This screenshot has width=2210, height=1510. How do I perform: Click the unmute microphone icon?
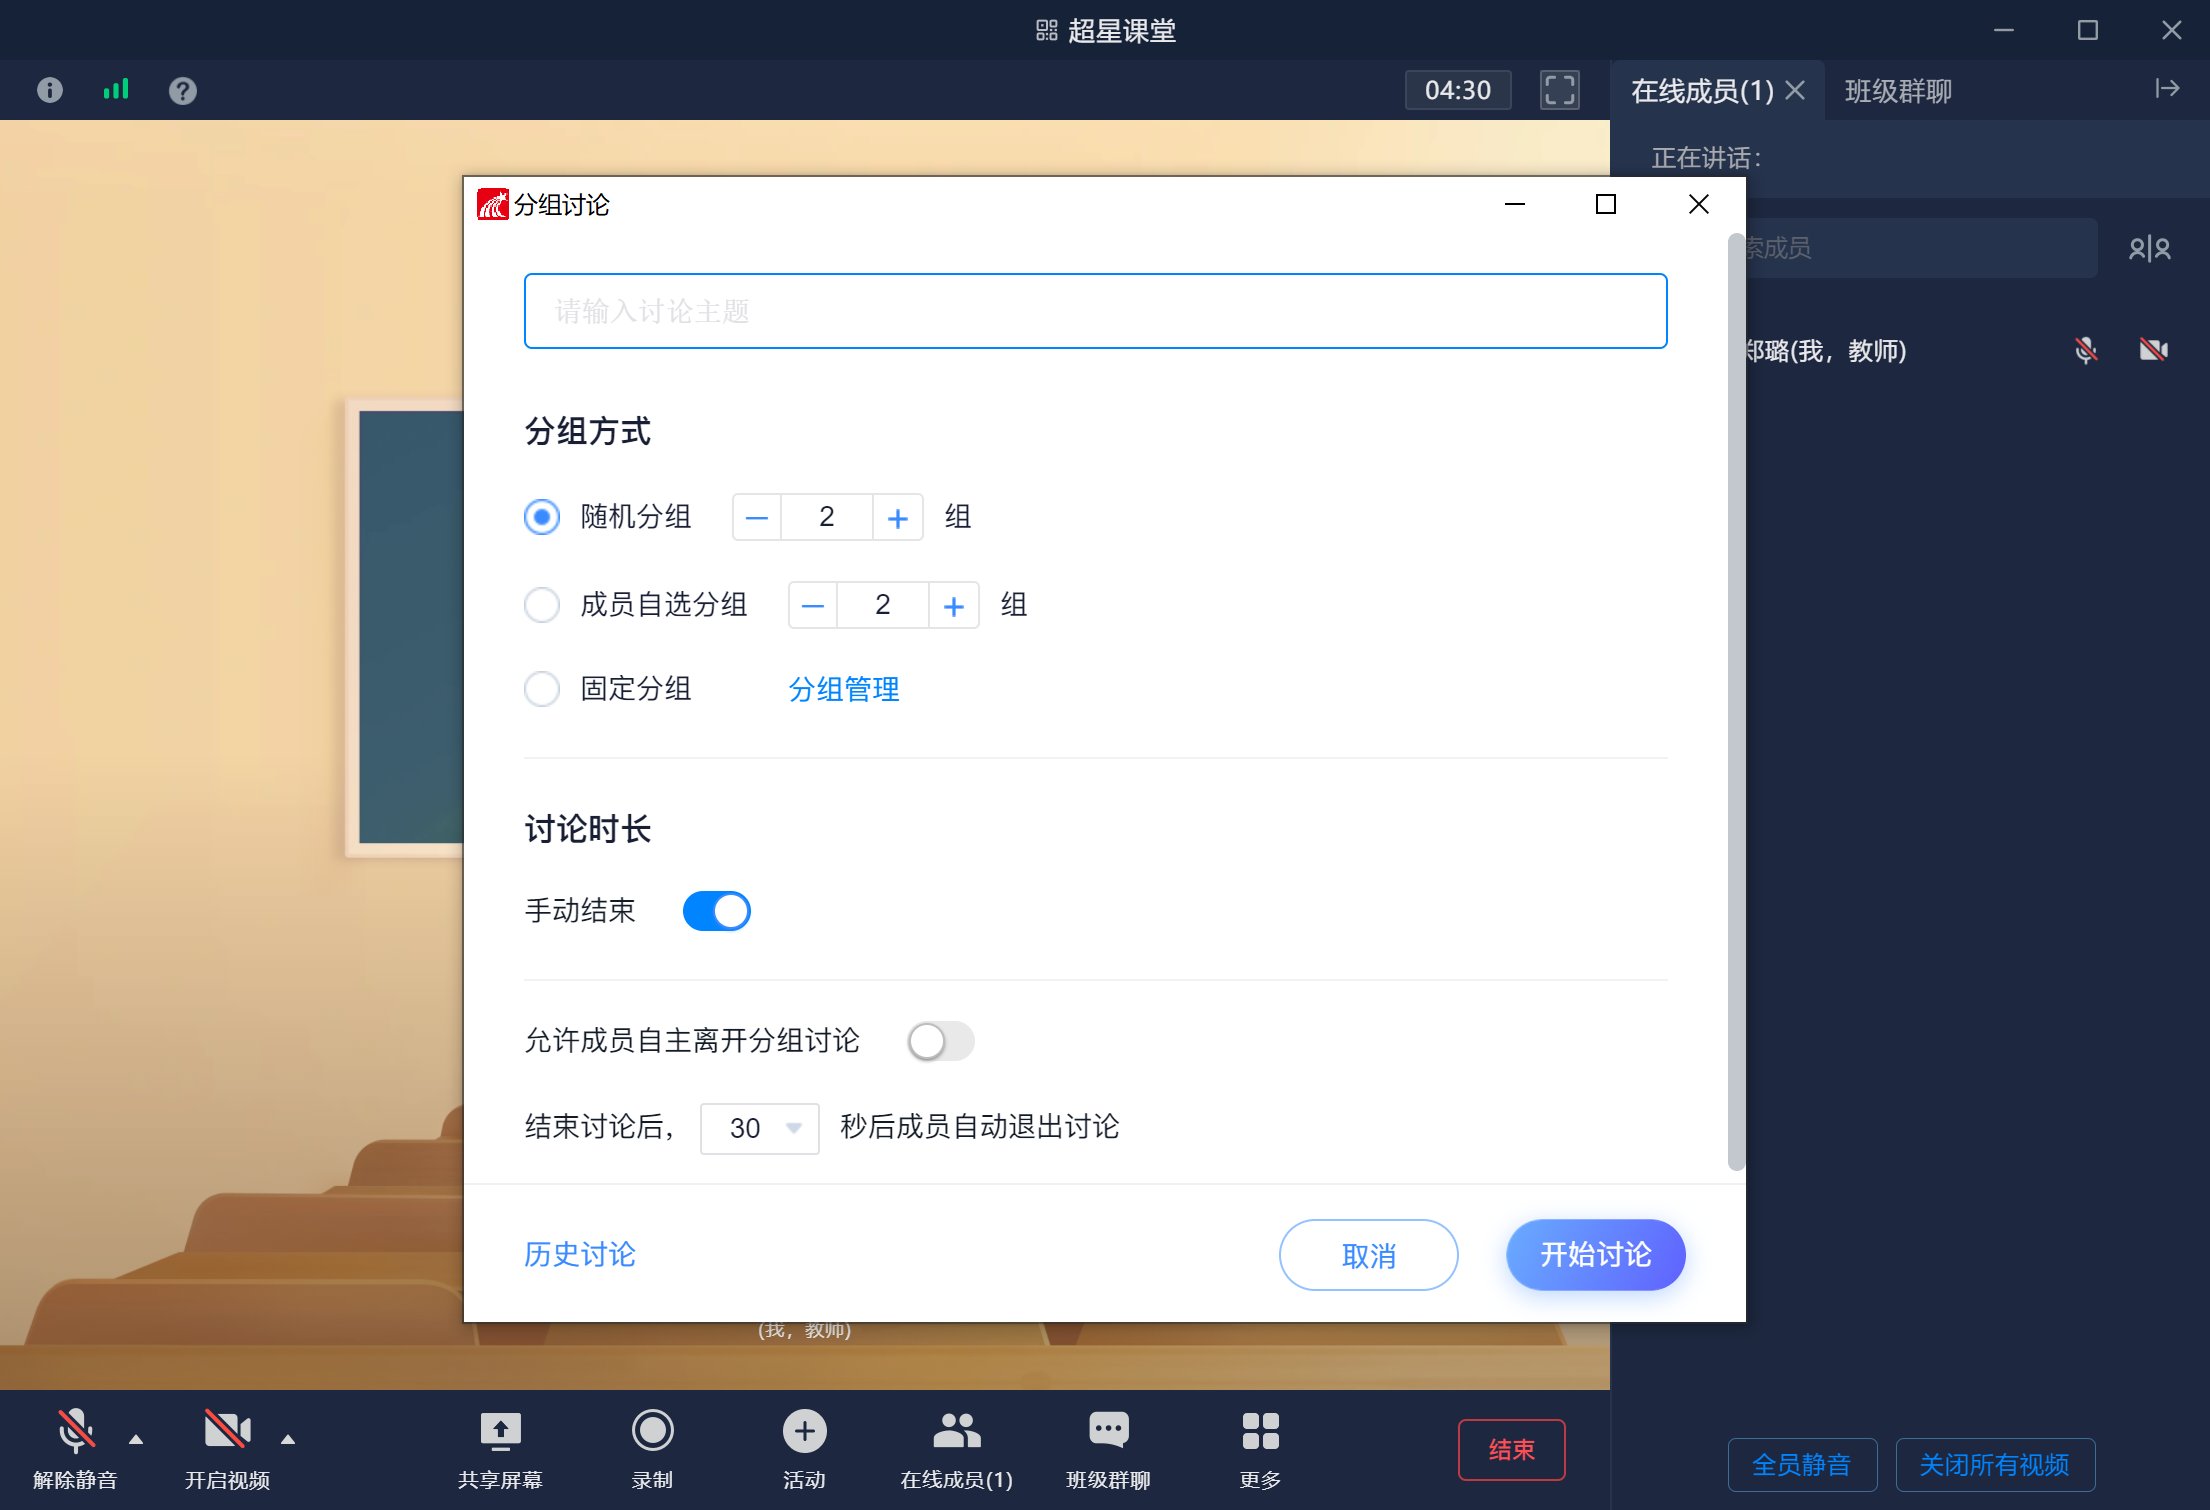[x=75, y=1431]
